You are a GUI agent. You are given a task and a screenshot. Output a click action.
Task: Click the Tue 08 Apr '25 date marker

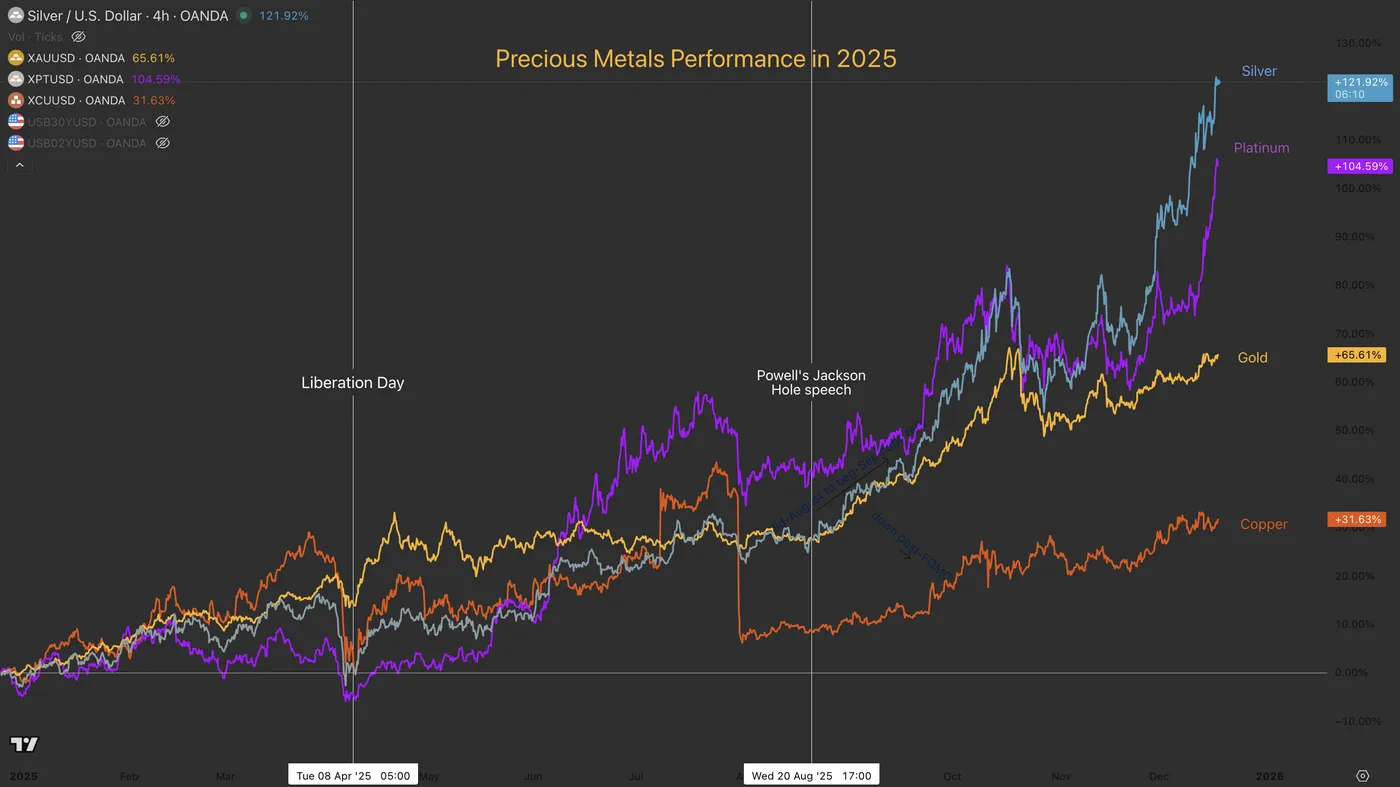[x=353, y=776]
